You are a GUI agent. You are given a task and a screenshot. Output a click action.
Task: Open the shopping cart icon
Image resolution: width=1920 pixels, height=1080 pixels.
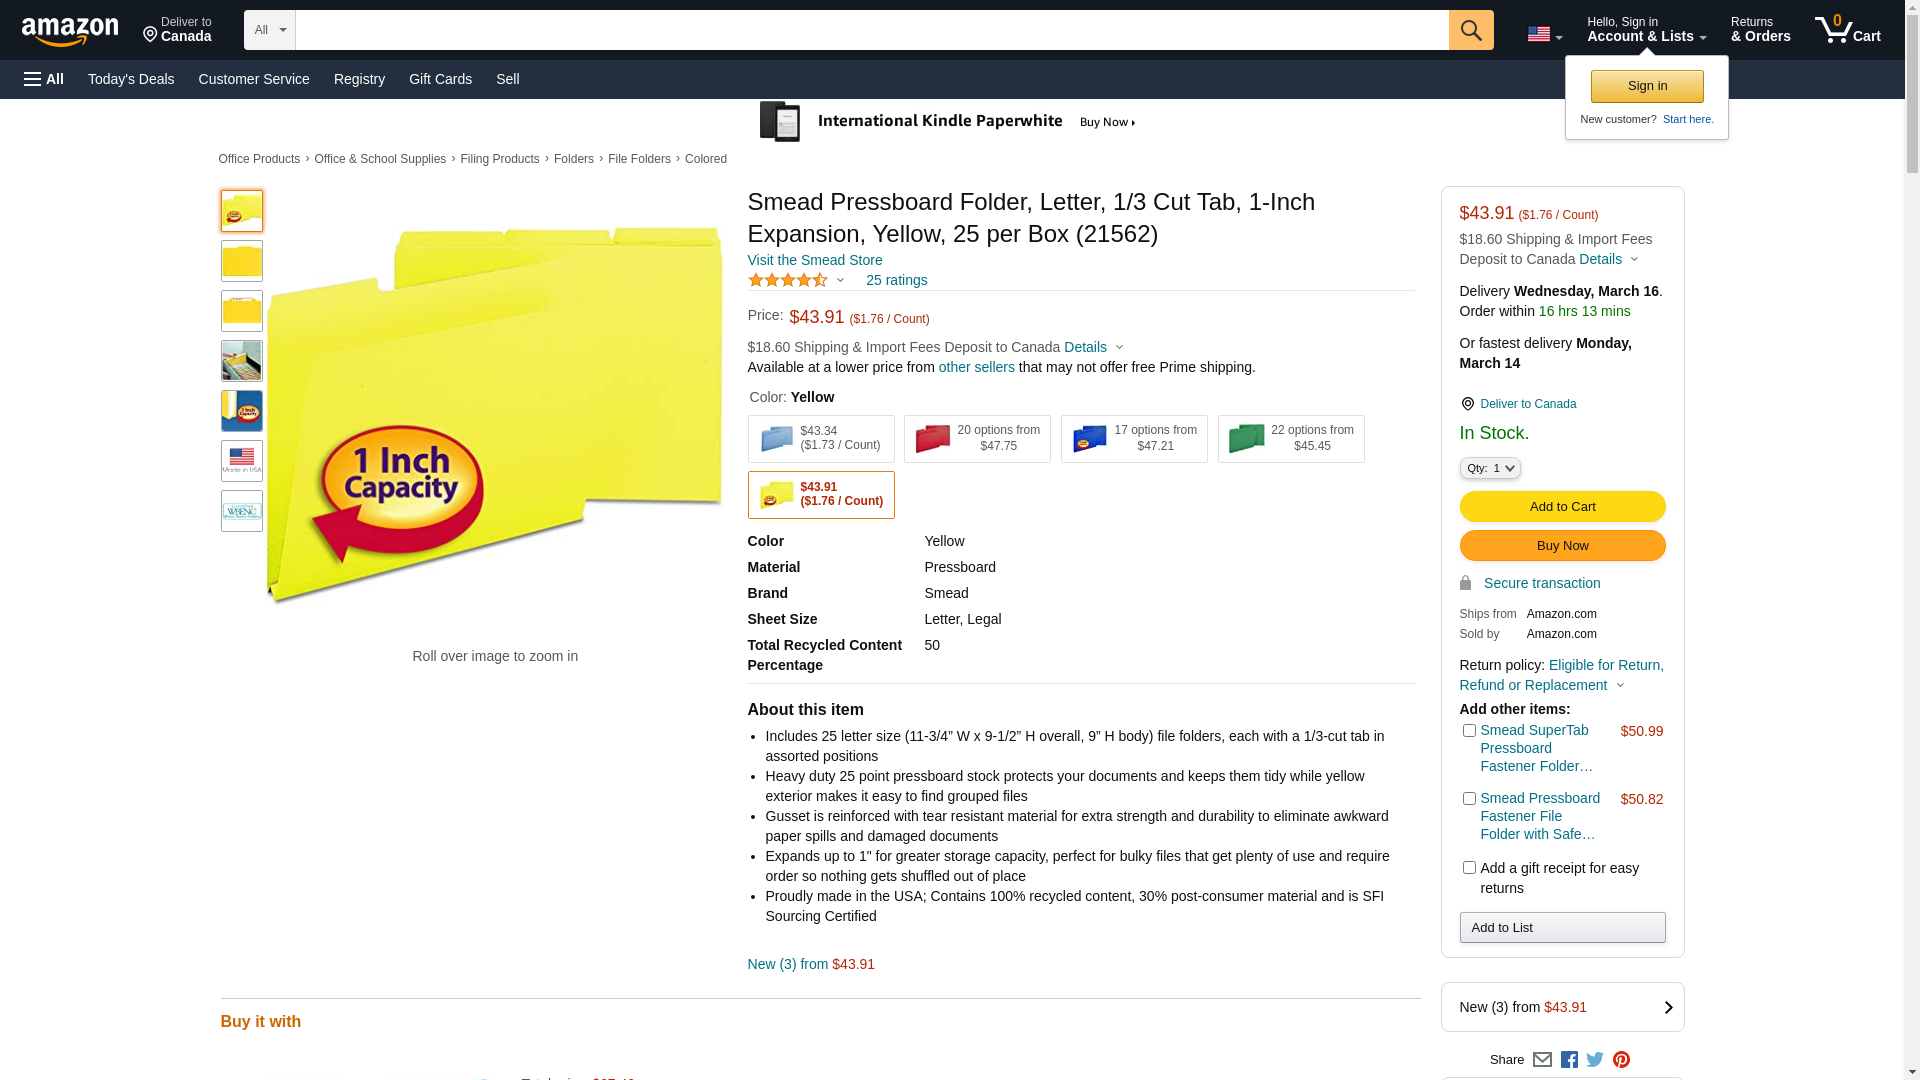point(1848,30)
